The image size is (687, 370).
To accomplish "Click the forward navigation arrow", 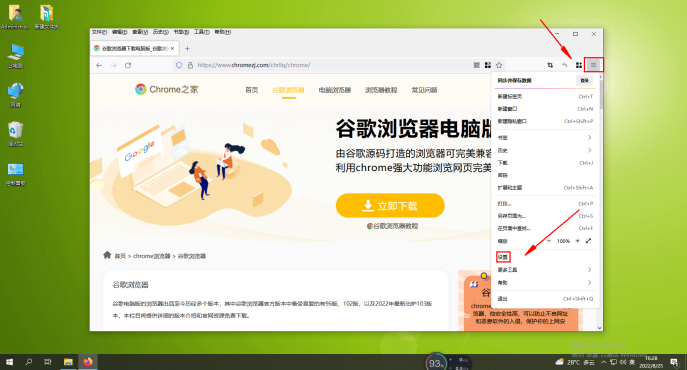I will click(x=113, y=65).
